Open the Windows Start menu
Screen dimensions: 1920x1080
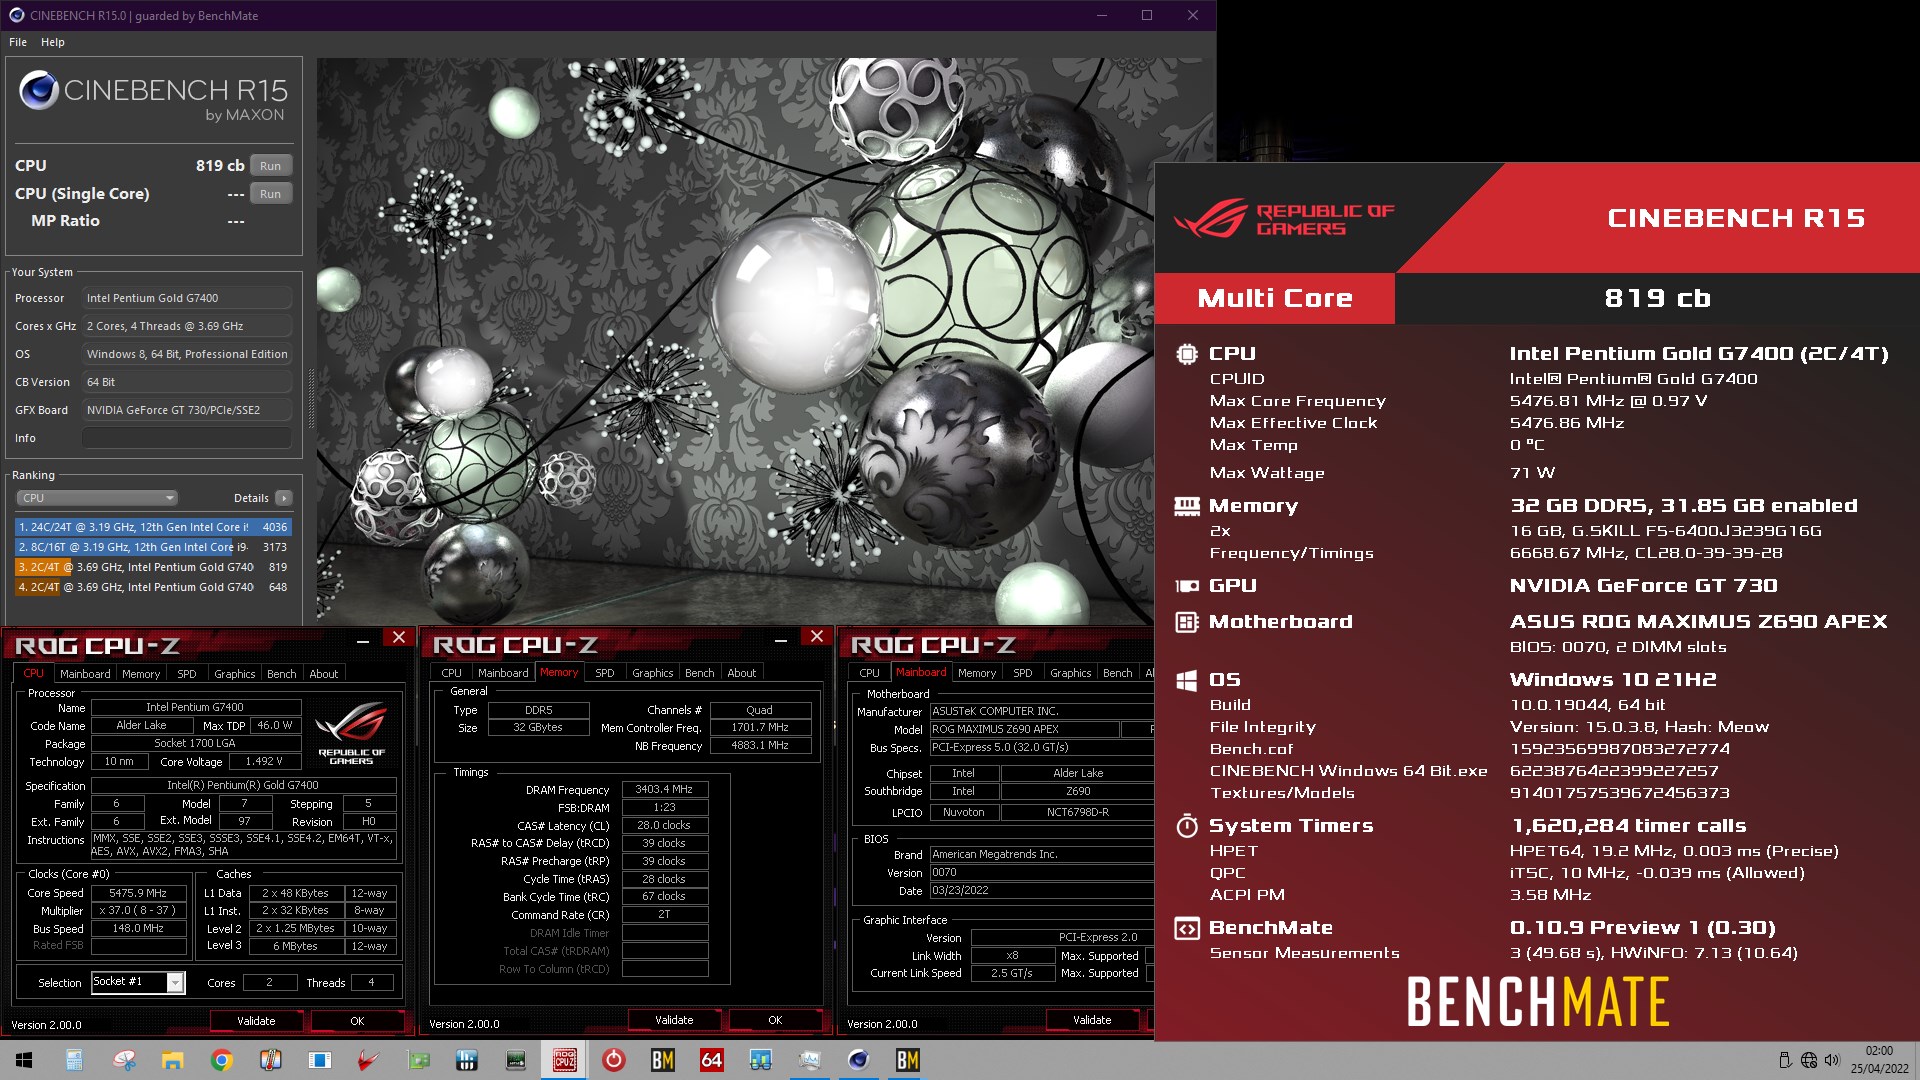24,1060
